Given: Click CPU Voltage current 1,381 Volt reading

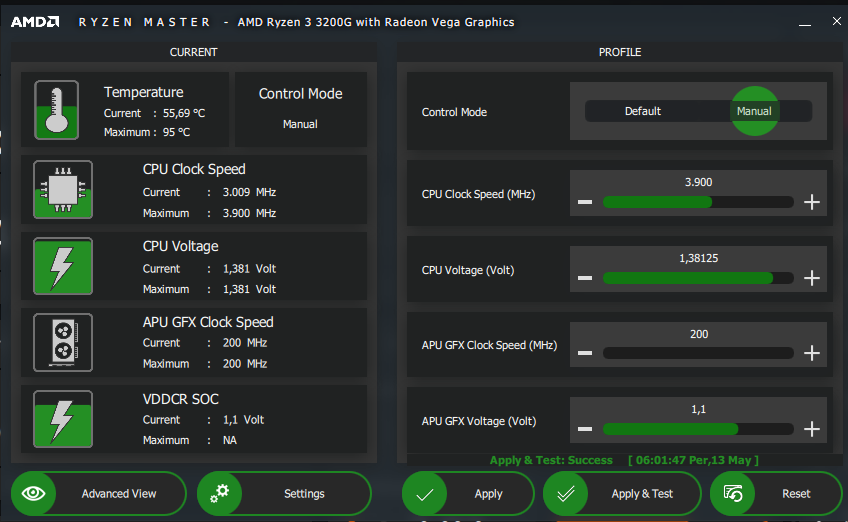Looking at the screenshot, I should (249, 269).
